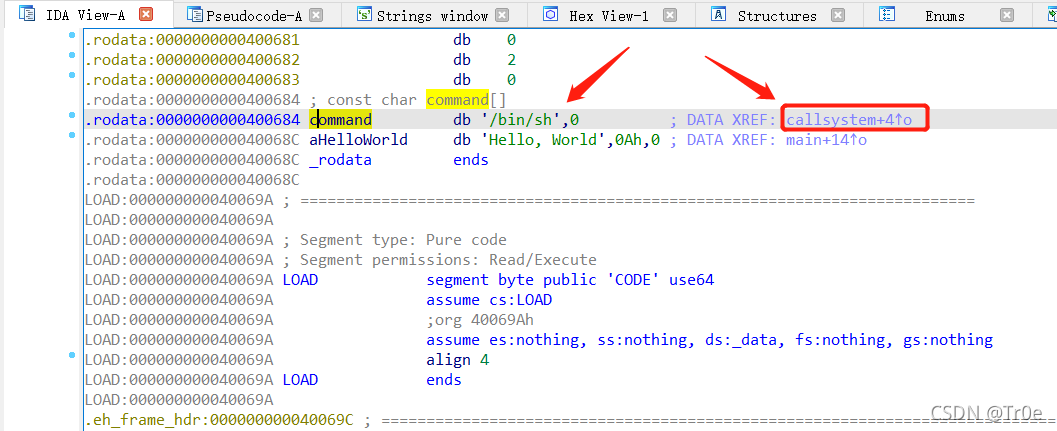Select the command label at 400684
The width and height of the screenshot is (1057, 431).
pyautogui.click(x=340, y=121)
